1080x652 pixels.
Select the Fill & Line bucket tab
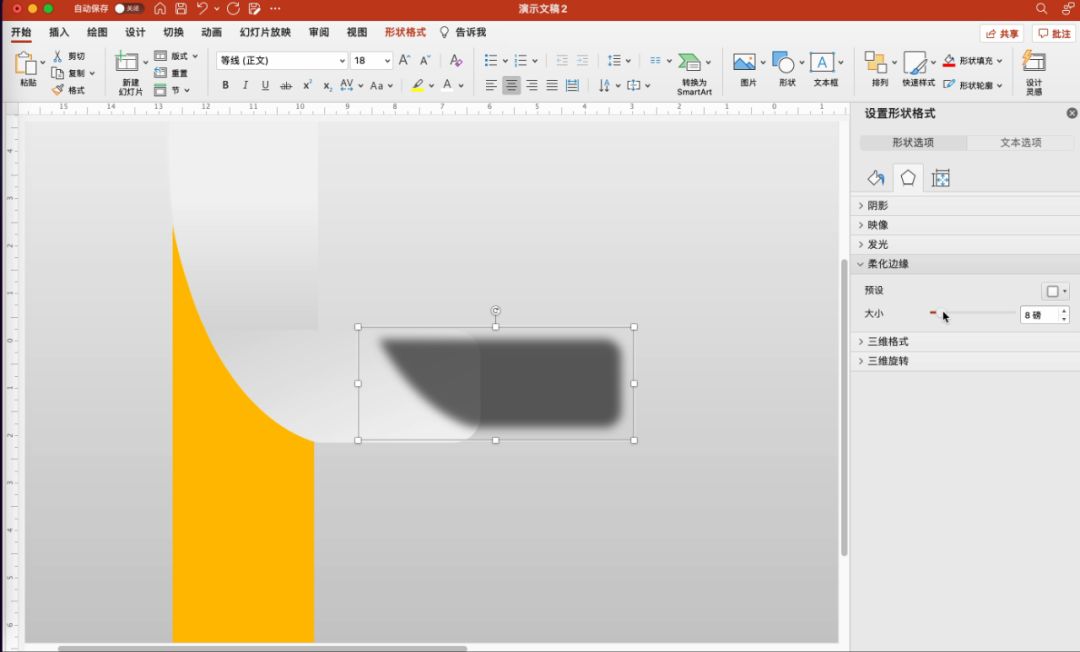[x=875, y=178]
